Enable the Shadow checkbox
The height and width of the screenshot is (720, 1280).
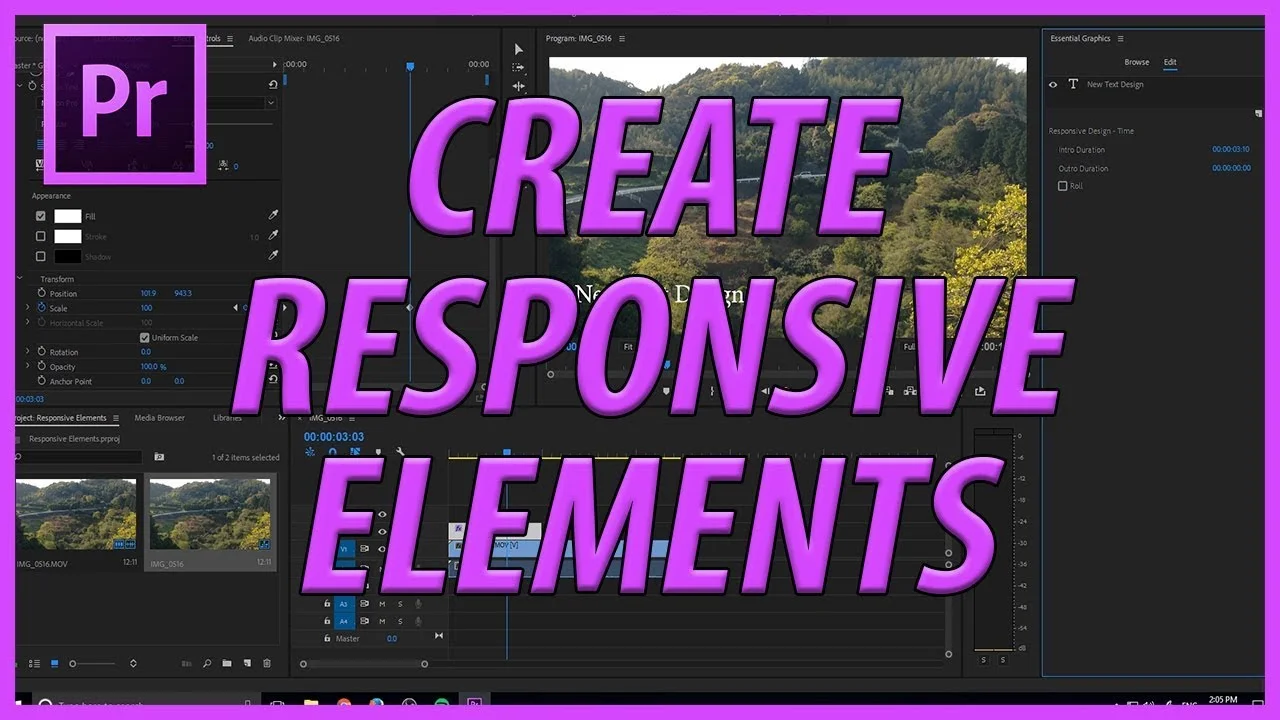pyautogui.click(x=41, y=256)
